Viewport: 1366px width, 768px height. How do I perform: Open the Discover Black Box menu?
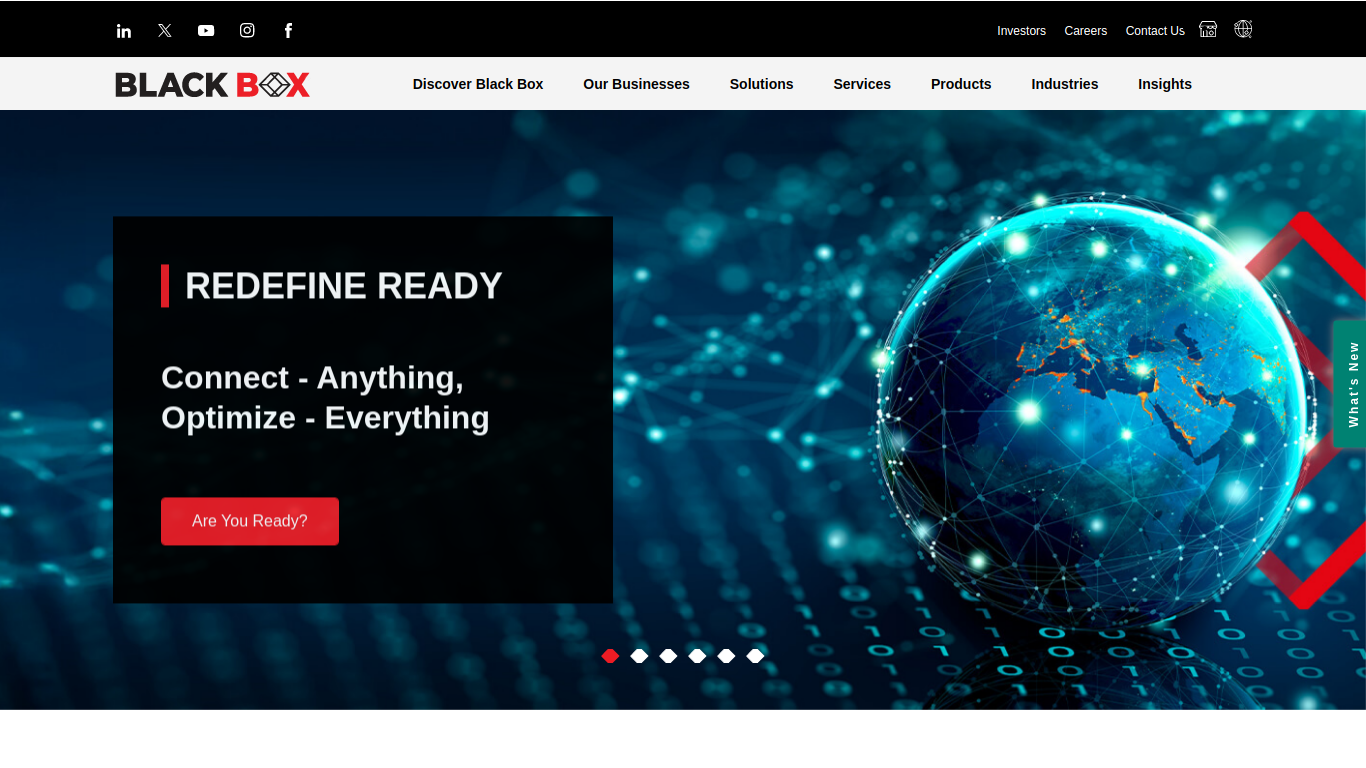coord(478,84)
